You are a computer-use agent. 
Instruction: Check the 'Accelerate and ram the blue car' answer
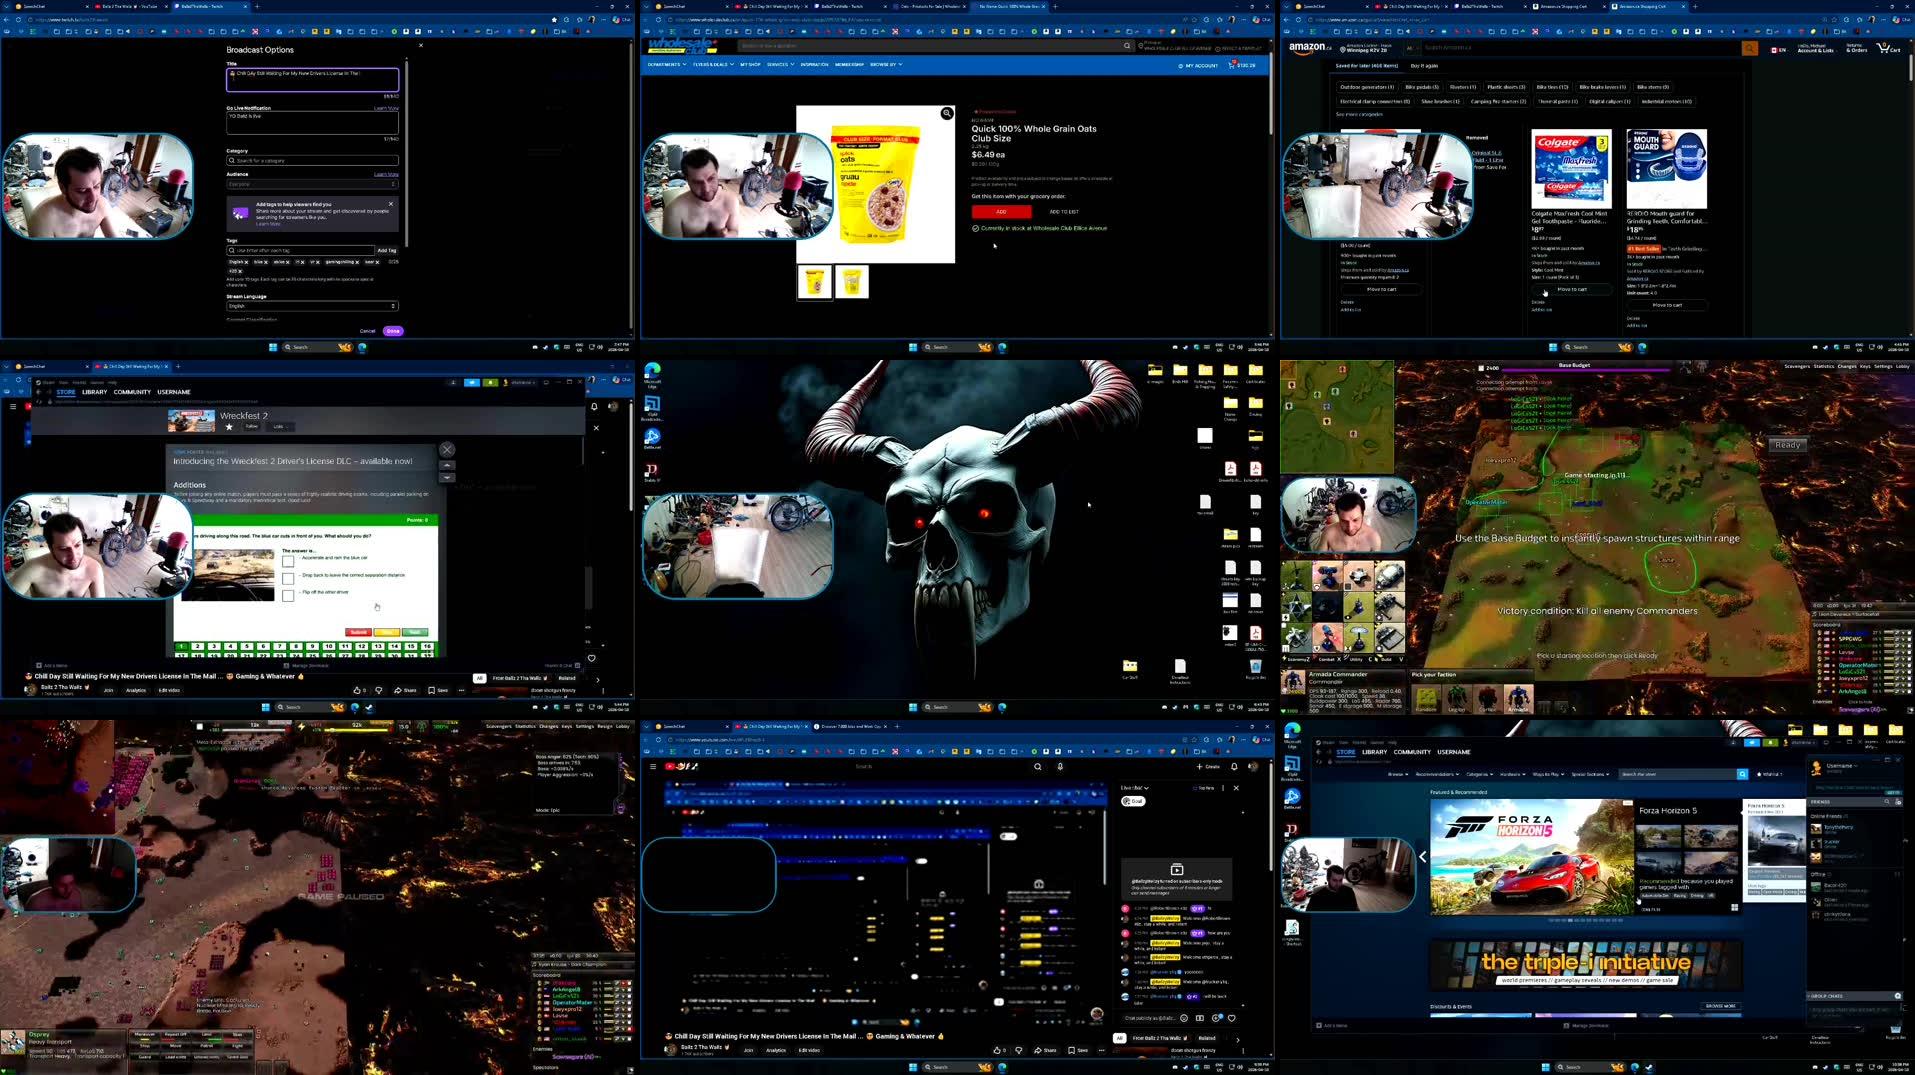click(288, 561)
